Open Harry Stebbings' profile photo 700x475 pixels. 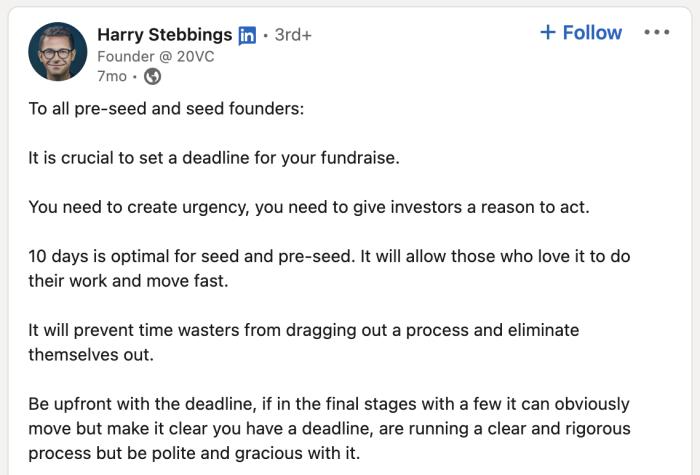[x=58, y=52]
